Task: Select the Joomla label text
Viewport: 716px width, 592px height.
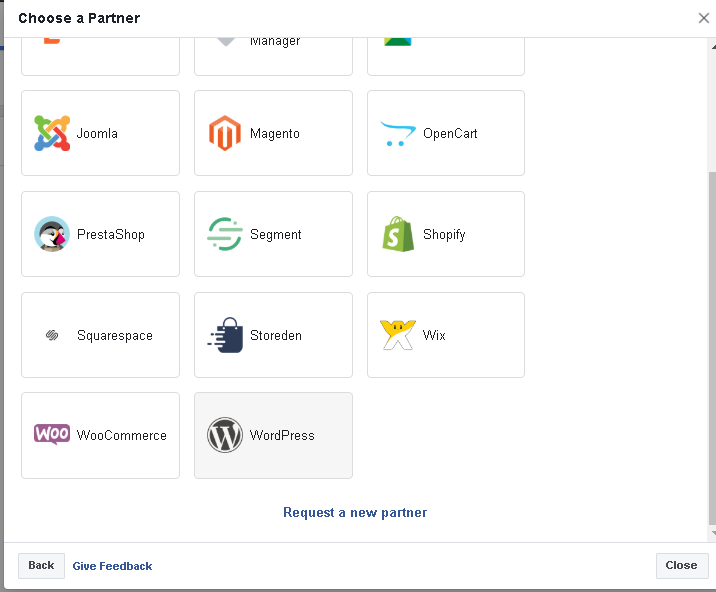Action: click(x=97, y=133)
